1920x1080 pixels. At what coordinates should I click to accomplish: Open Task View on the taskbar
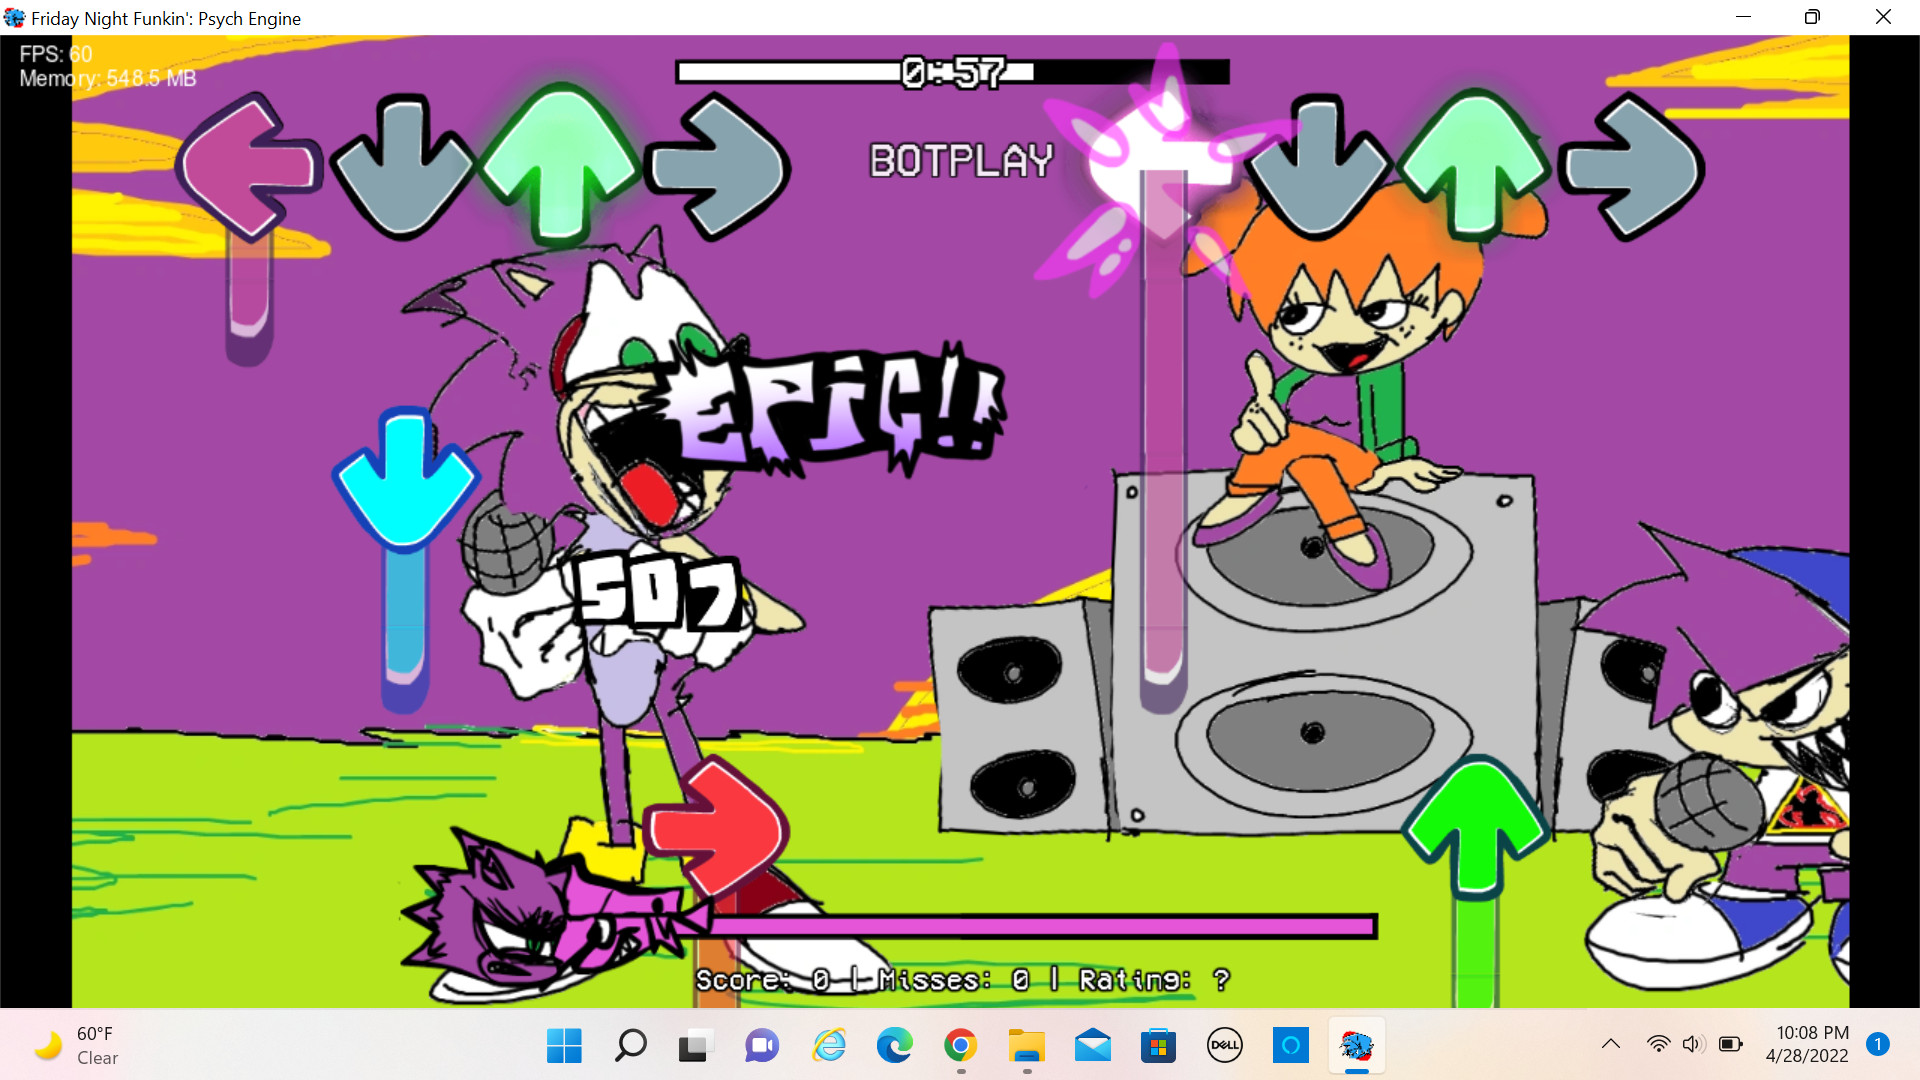(696, 1046)
